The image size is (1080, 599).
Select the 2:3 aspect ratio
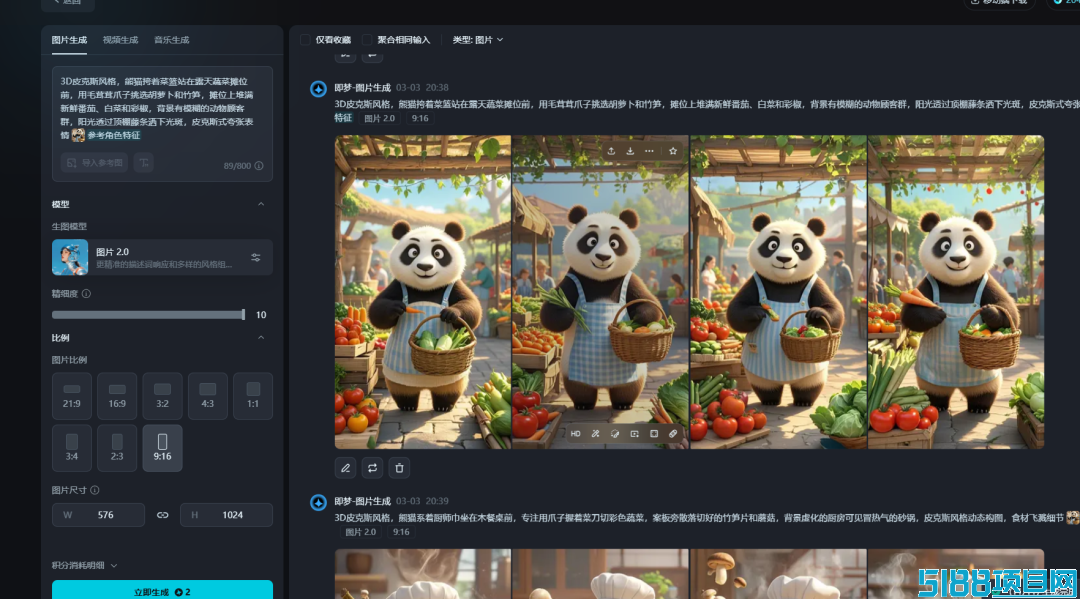pyautogui.click(x=117, y=448)
